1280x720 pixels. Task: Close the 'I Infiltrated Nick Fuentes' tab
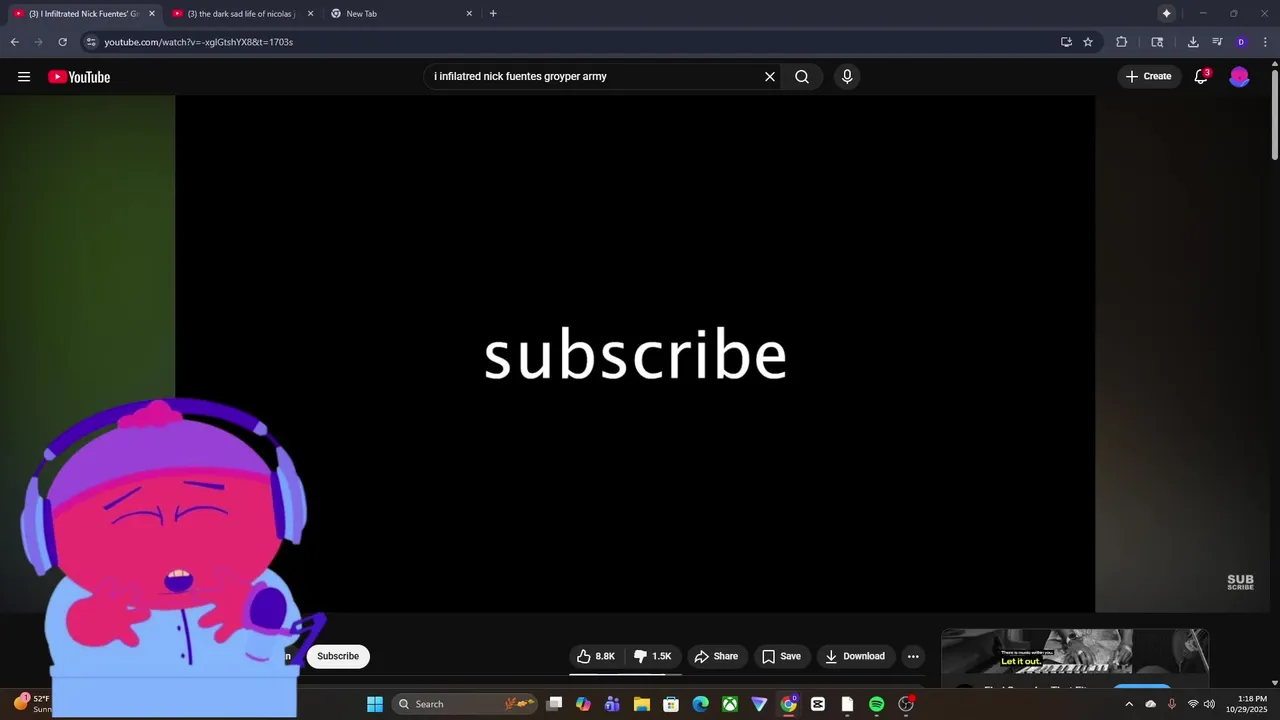pos(152,14)
